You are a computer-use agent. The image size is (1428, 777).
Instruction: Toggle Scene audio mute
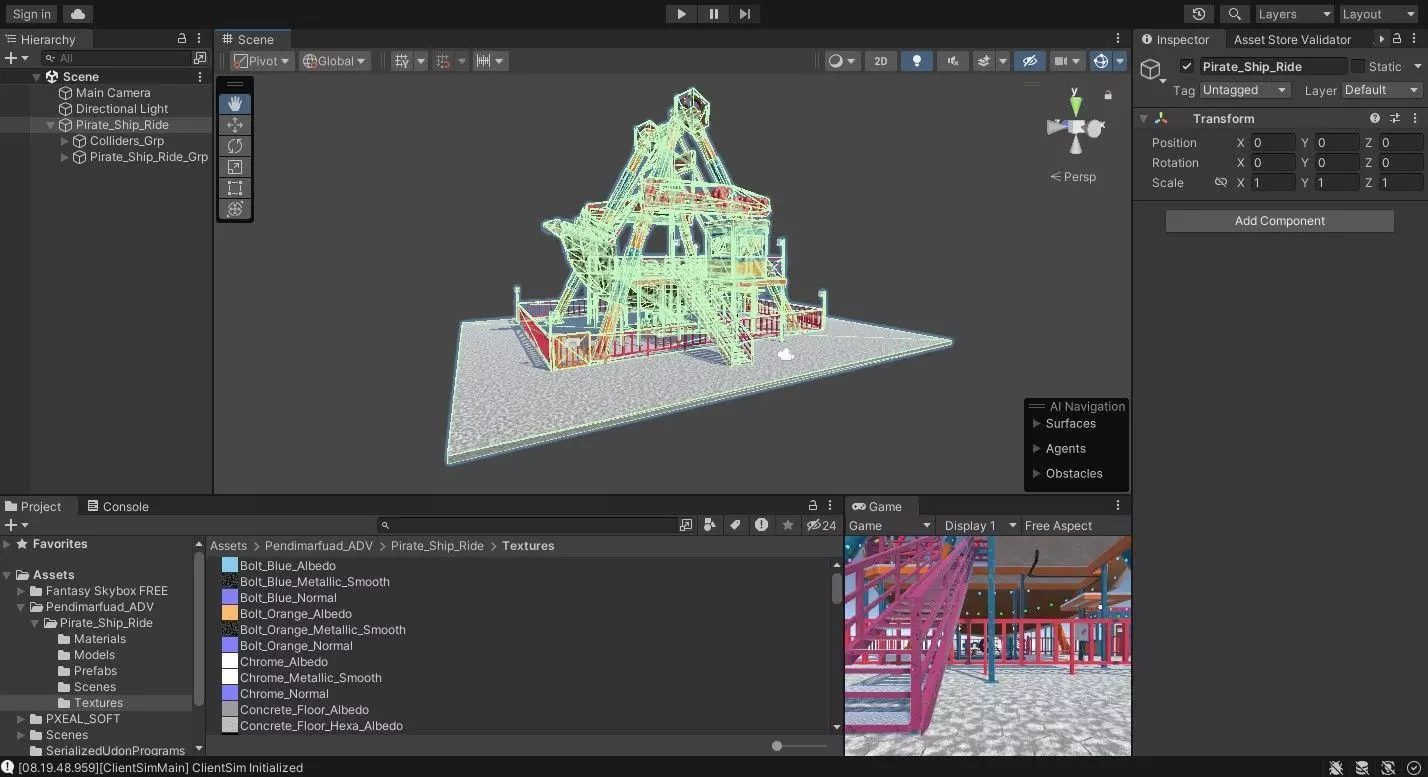coord(953,61)
